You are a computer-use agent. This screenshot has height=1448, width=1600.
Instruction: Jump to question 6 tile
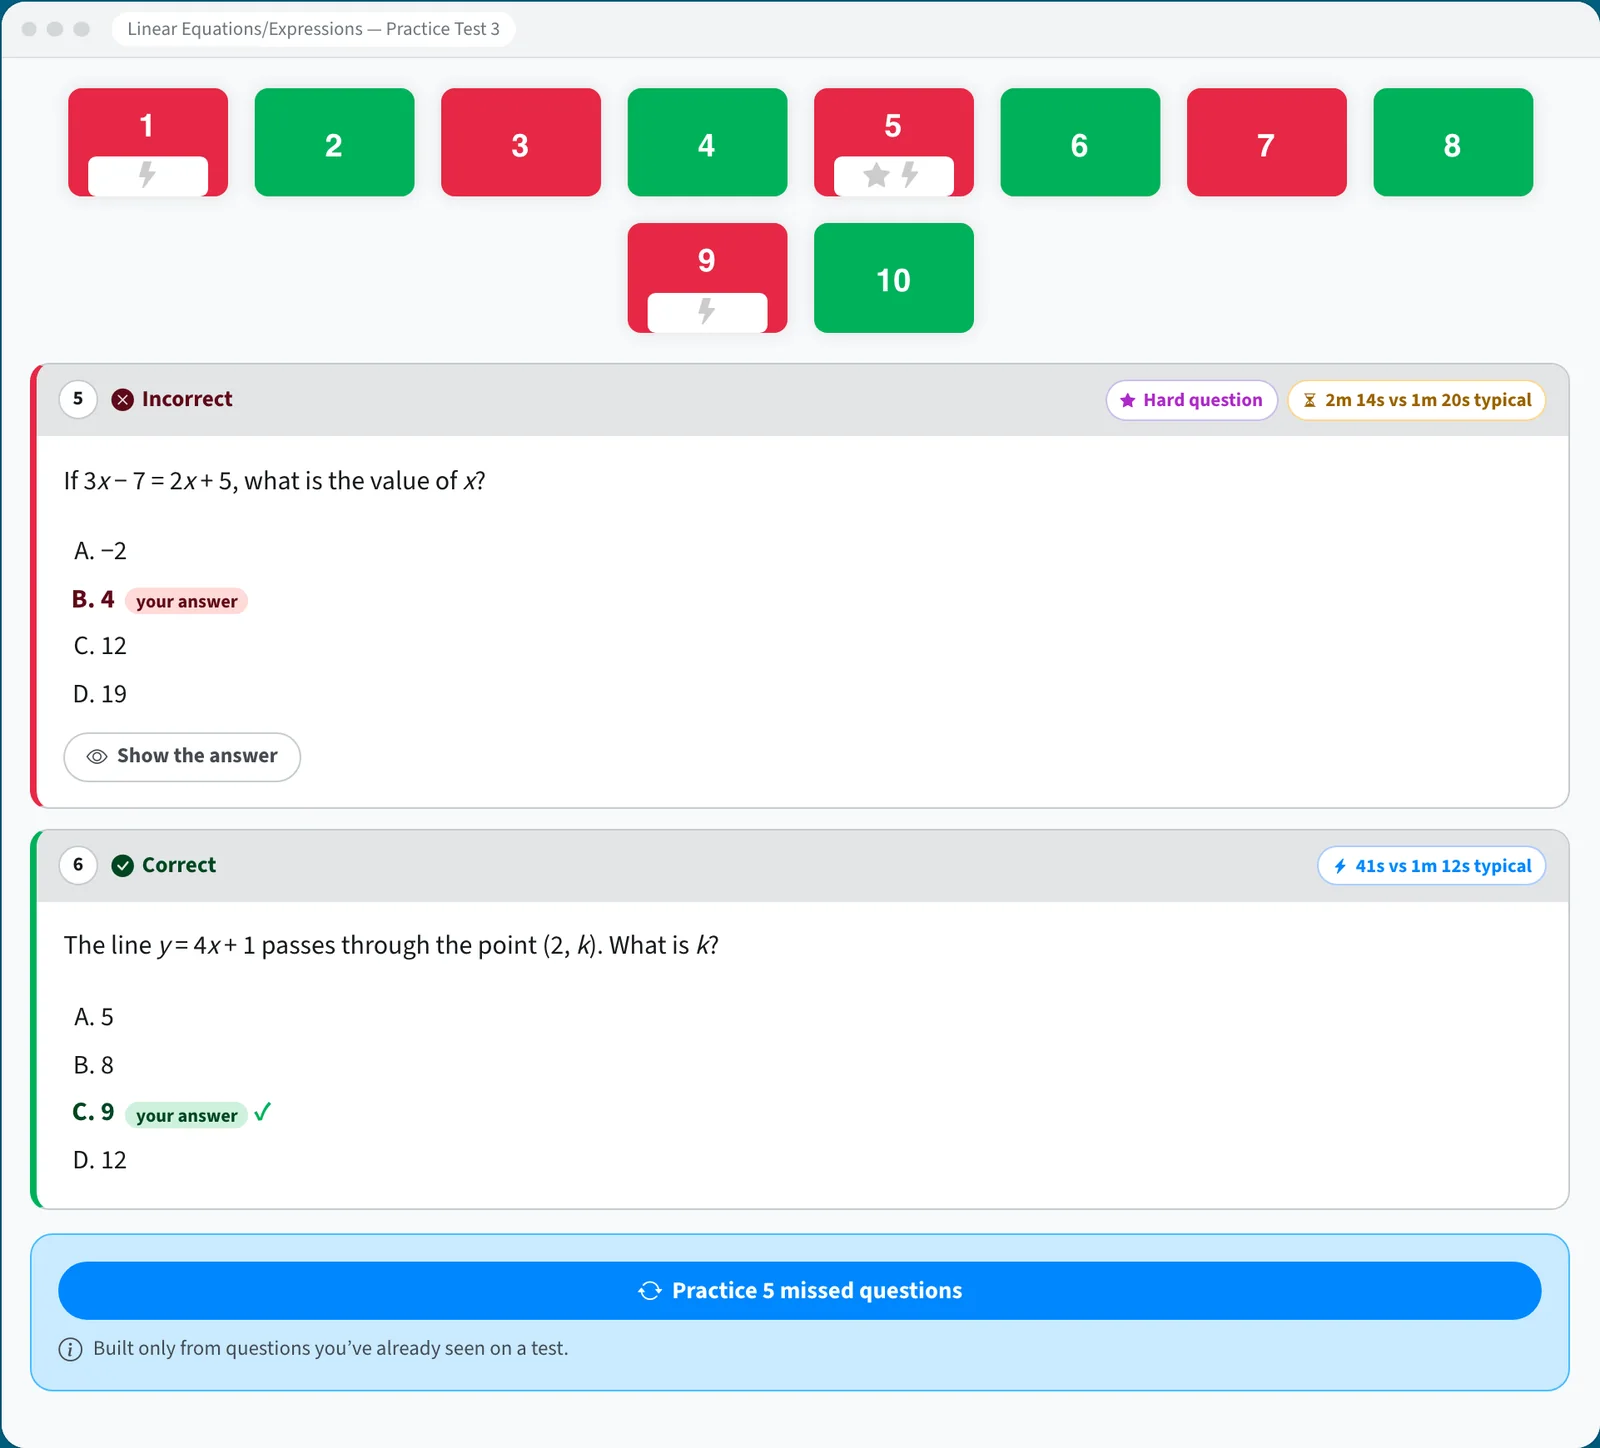pos(1080,142)
